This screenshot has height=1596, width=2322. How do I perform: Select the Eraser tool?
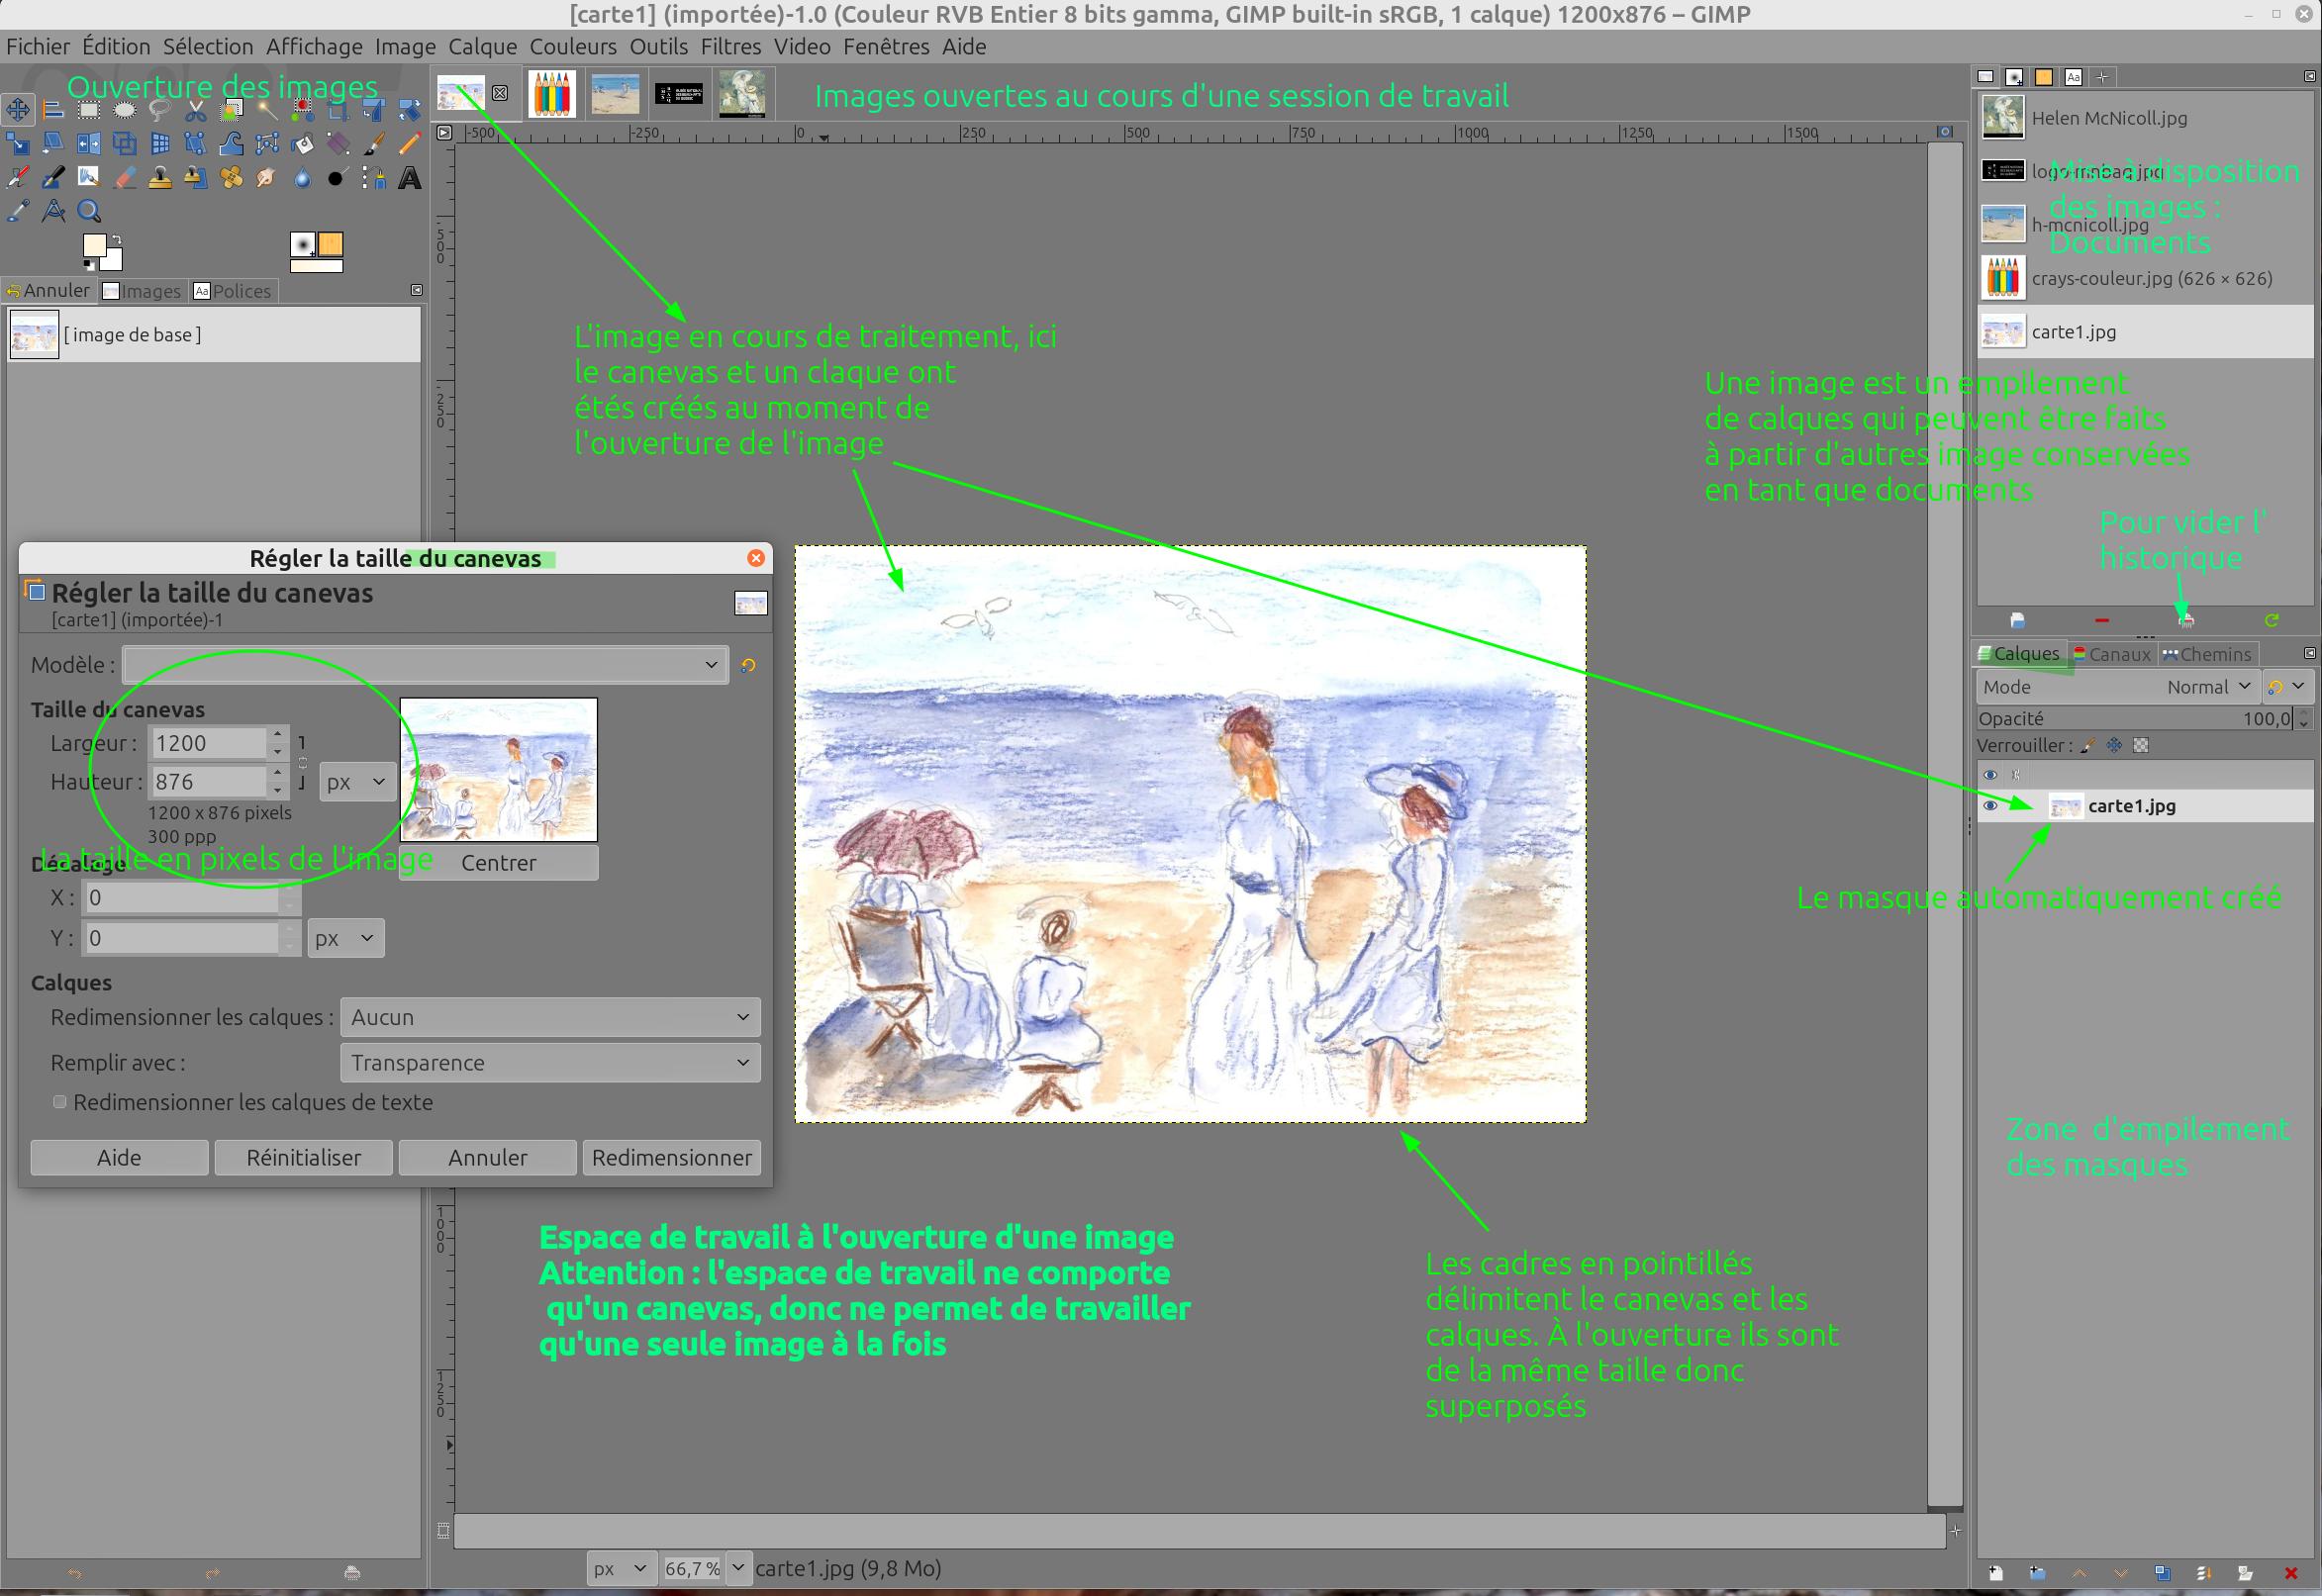coord(124,178)
